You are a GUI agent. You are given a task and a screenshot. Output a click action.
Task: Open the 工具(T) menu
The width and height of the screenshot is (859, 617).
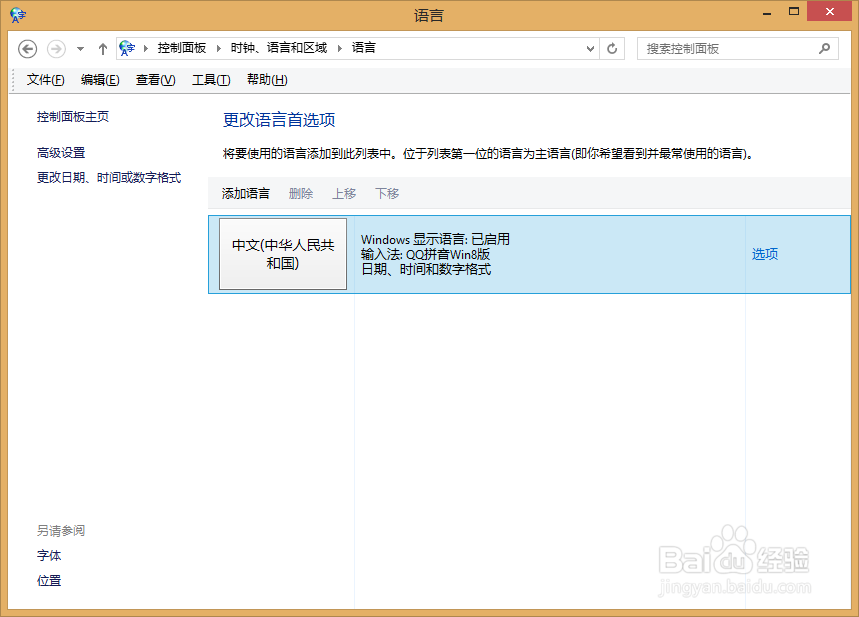[211, 80]
